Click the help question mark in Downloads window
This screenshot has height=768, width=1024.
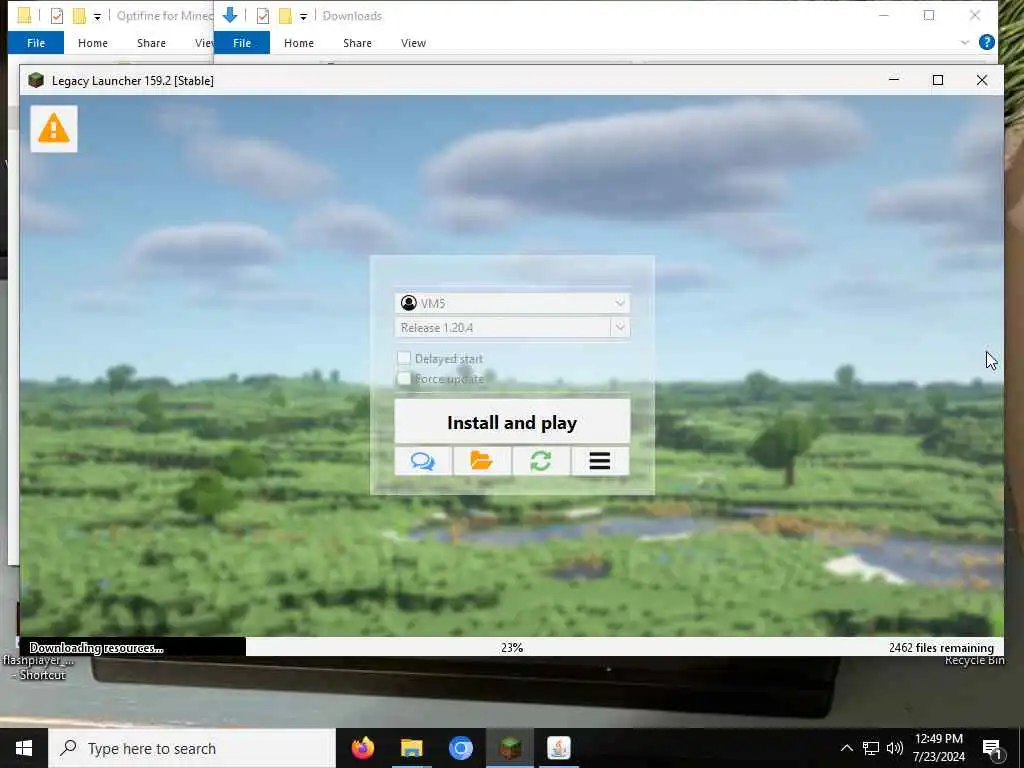point(987,42)
